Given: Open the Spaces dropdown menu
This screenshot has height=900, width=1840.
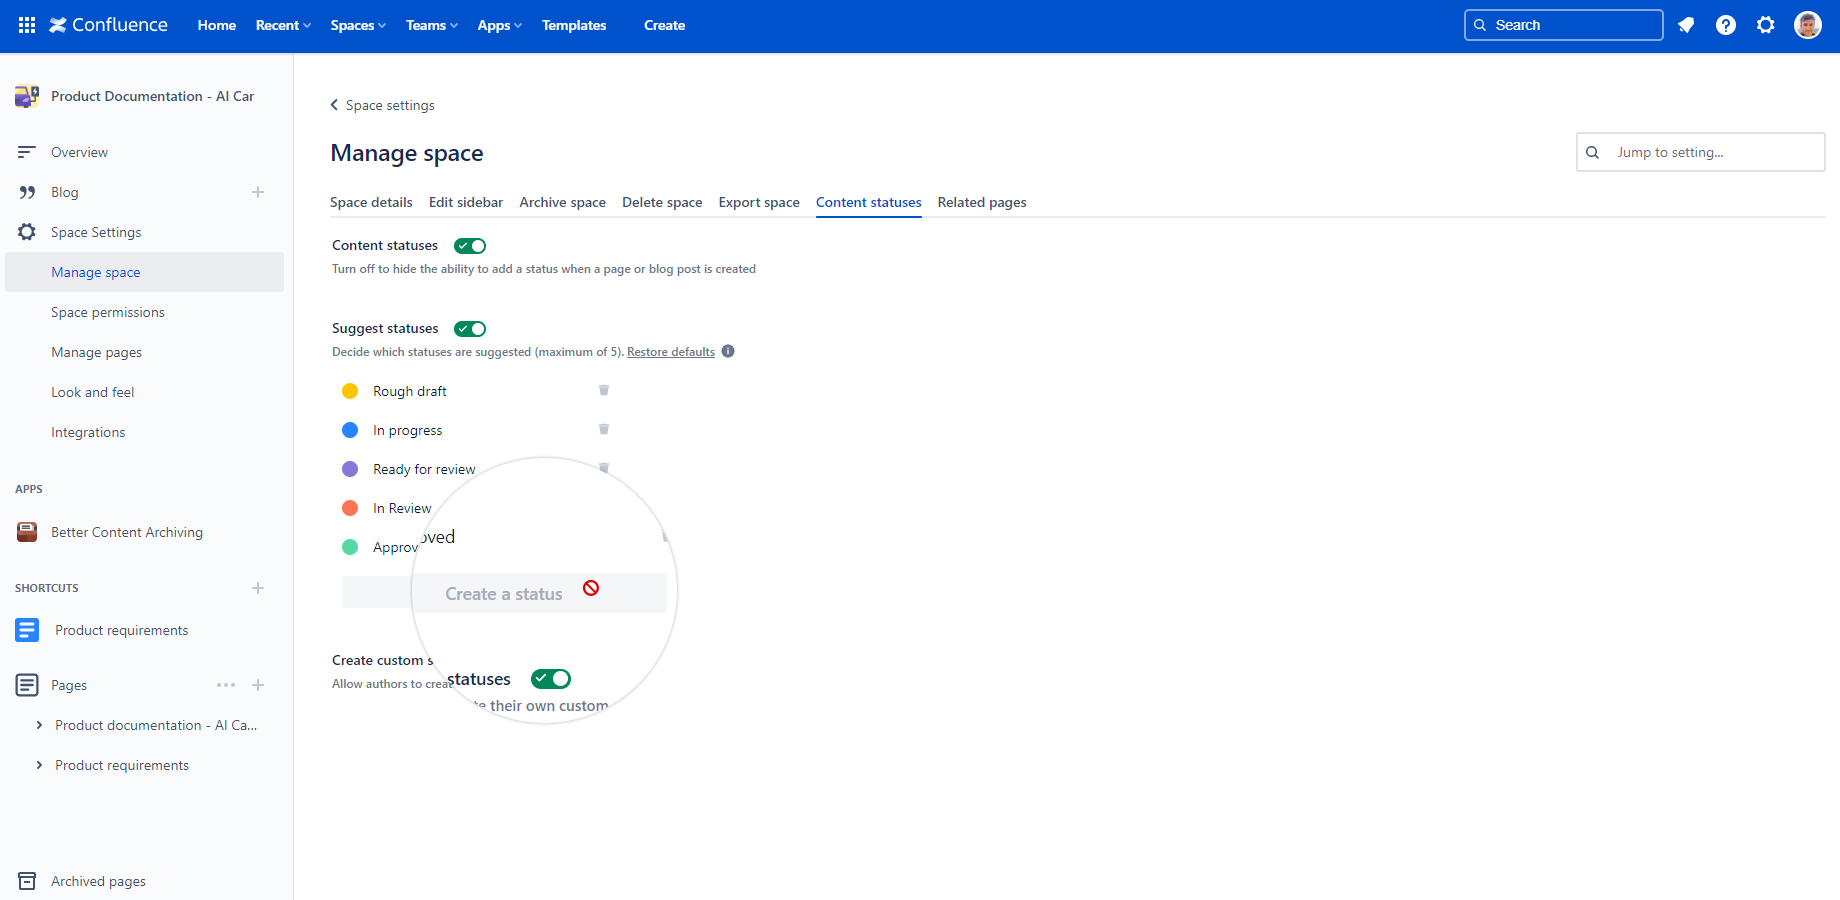Looking at the screenshot, I should [357, 25].
